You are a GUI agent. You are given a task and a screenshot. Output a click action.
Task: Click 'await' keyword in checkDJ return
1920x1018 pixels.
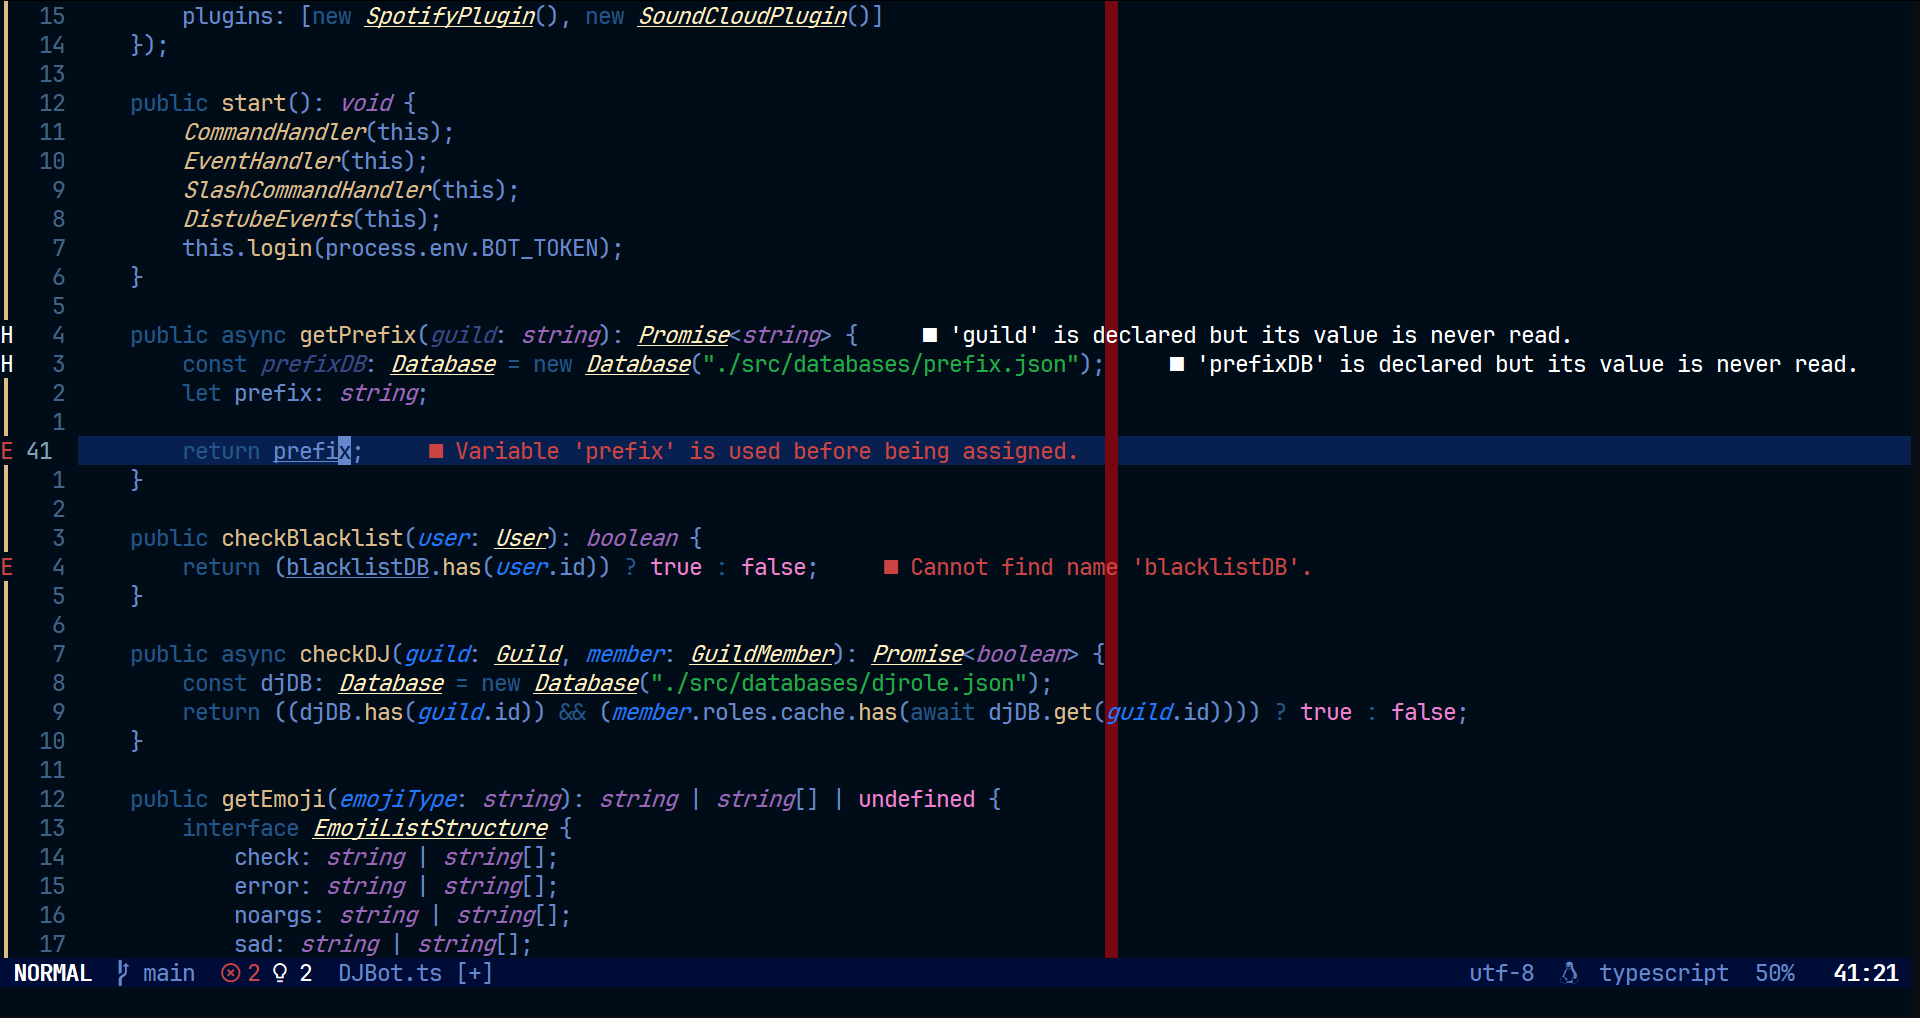pos(943,712)
